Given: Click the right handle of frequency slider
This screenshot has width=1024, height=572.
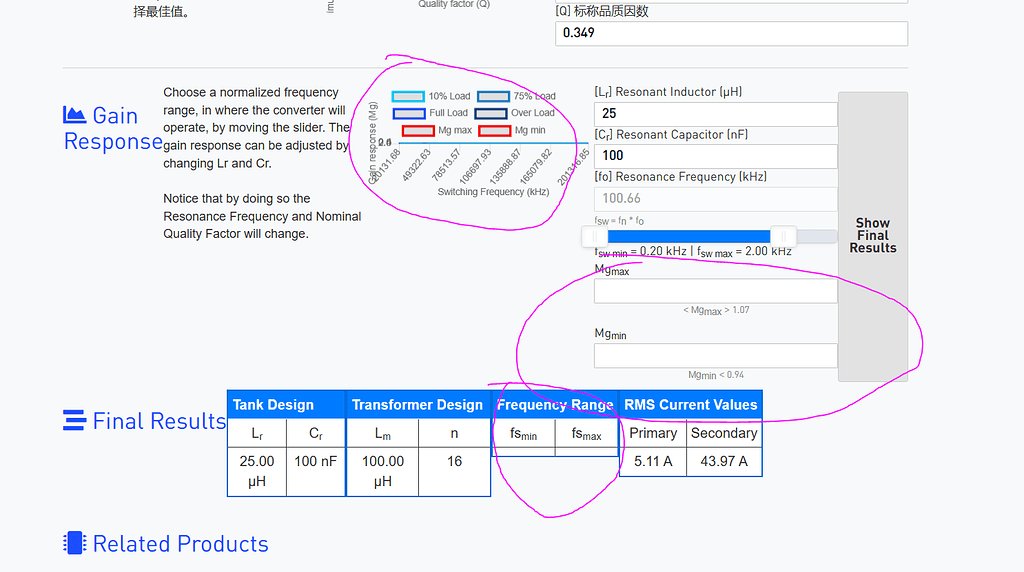Looking at the screenshot, I should (x=784, y=236).
